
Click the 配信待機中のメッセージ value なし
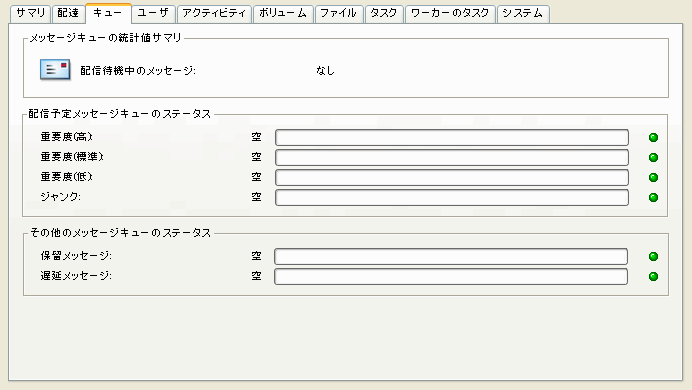325,71
